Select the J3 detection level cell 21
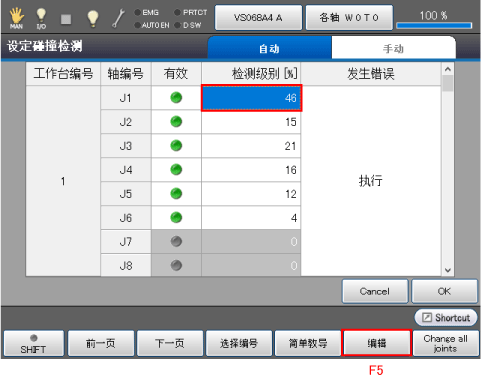Screen dimensions: 481x377 pyautogui.click(x=251, y=146)
